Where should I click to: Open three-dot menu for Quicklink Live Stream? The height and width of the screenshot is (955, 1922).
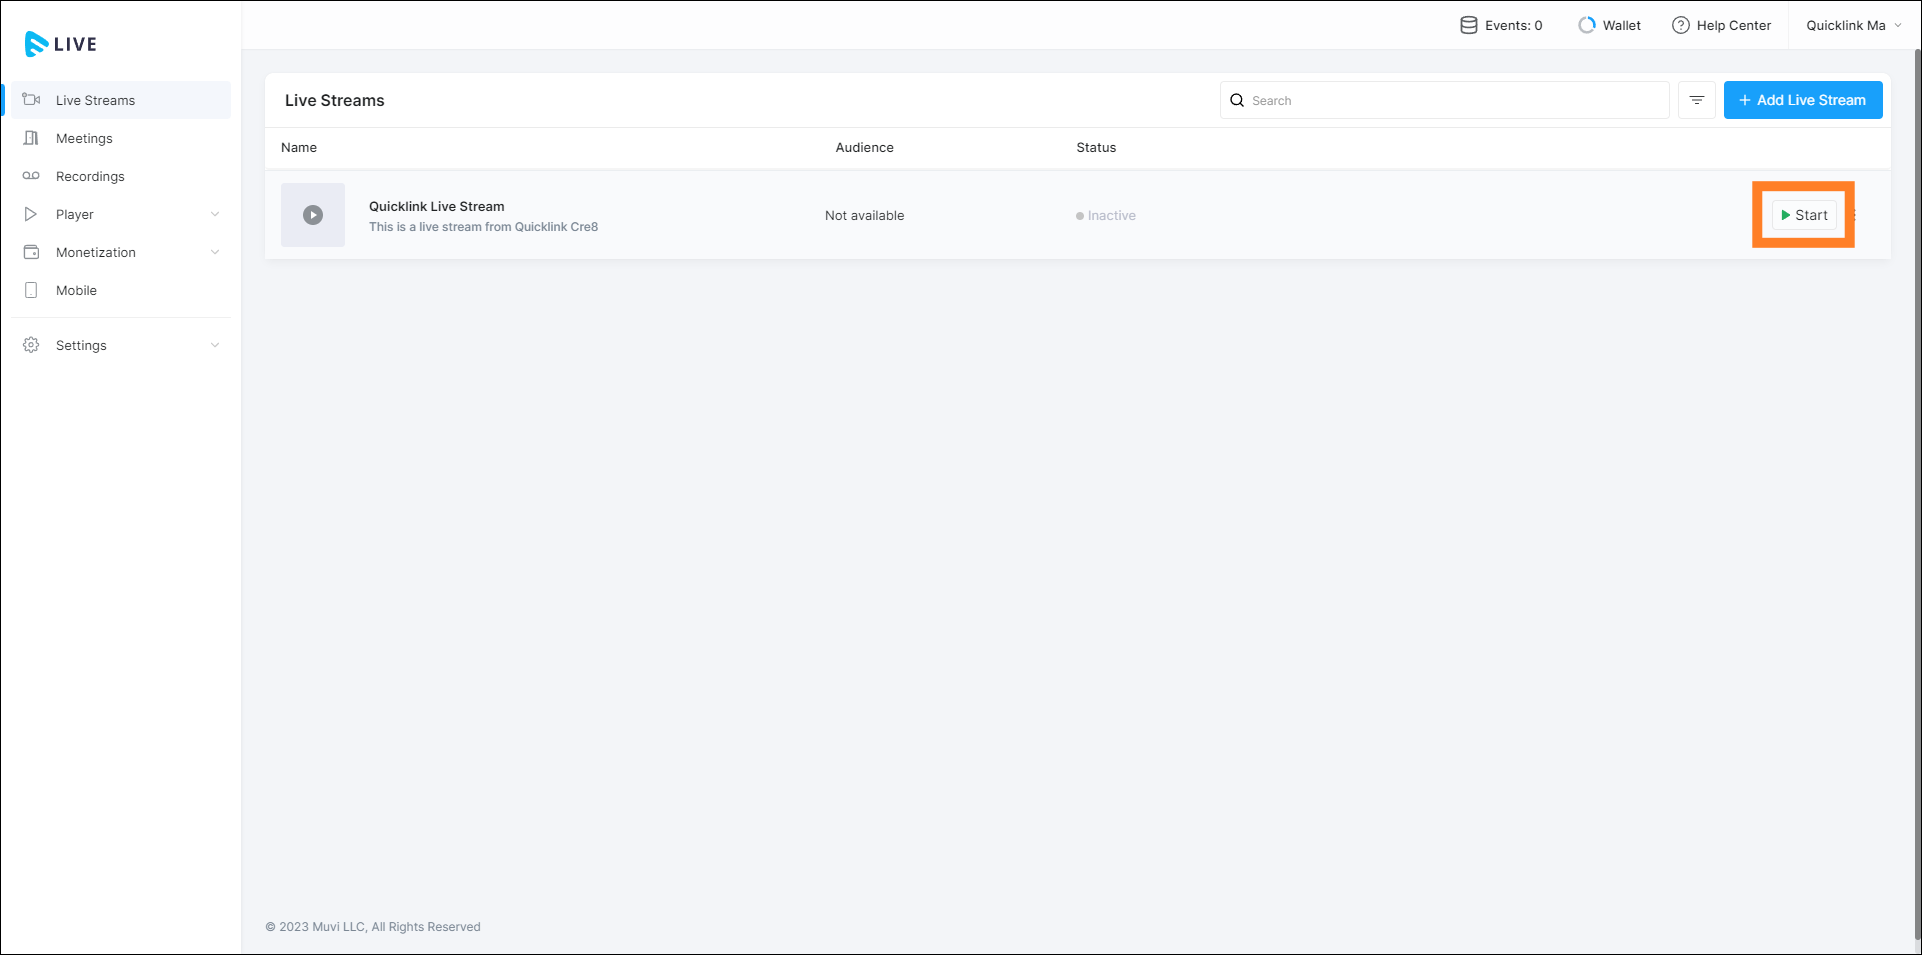point(1856,215)
